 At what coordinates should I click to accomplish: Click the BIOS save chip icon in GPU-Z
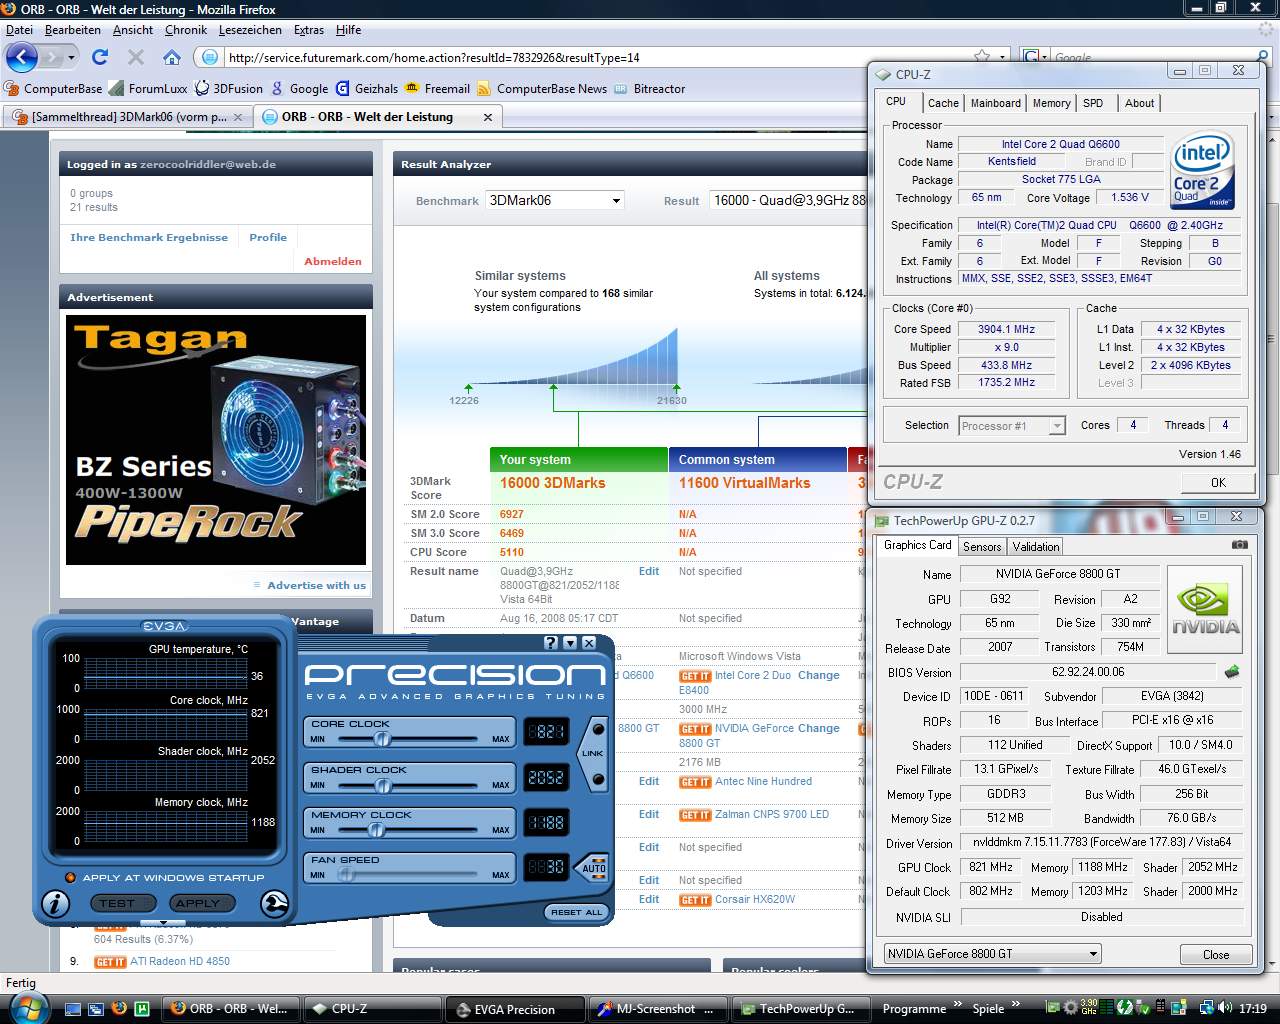(1232, 672)
